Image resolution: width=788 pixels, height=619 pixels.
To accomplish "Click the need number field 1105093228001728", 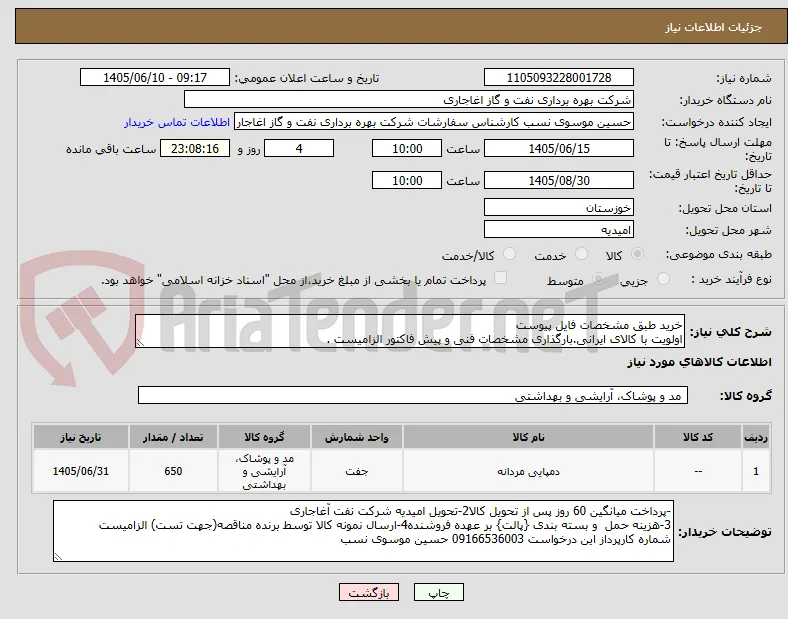I will tap(559, 77).
